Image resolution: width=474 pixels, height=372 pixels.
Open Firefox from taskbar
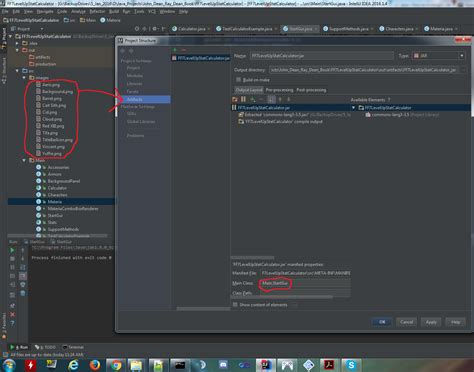95,365
